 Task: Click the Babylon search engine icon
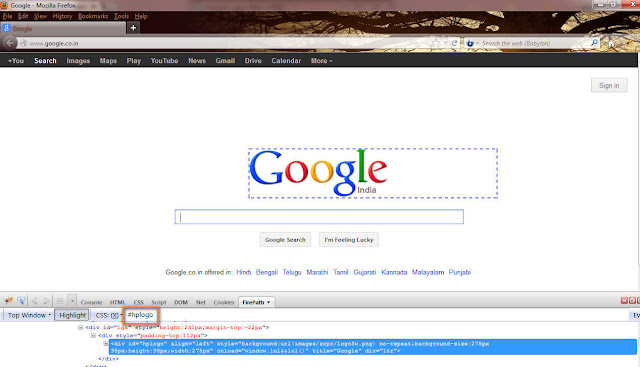pos(470,43)
